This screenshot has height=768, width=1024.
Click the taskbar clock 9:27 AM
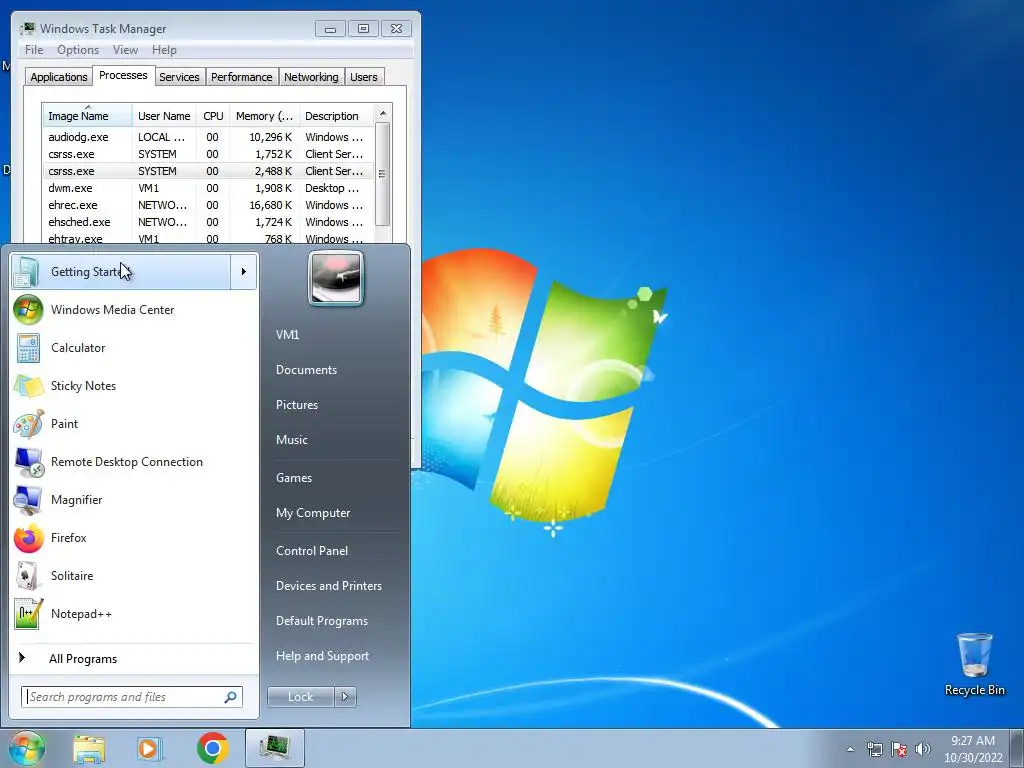pos(972,741)
